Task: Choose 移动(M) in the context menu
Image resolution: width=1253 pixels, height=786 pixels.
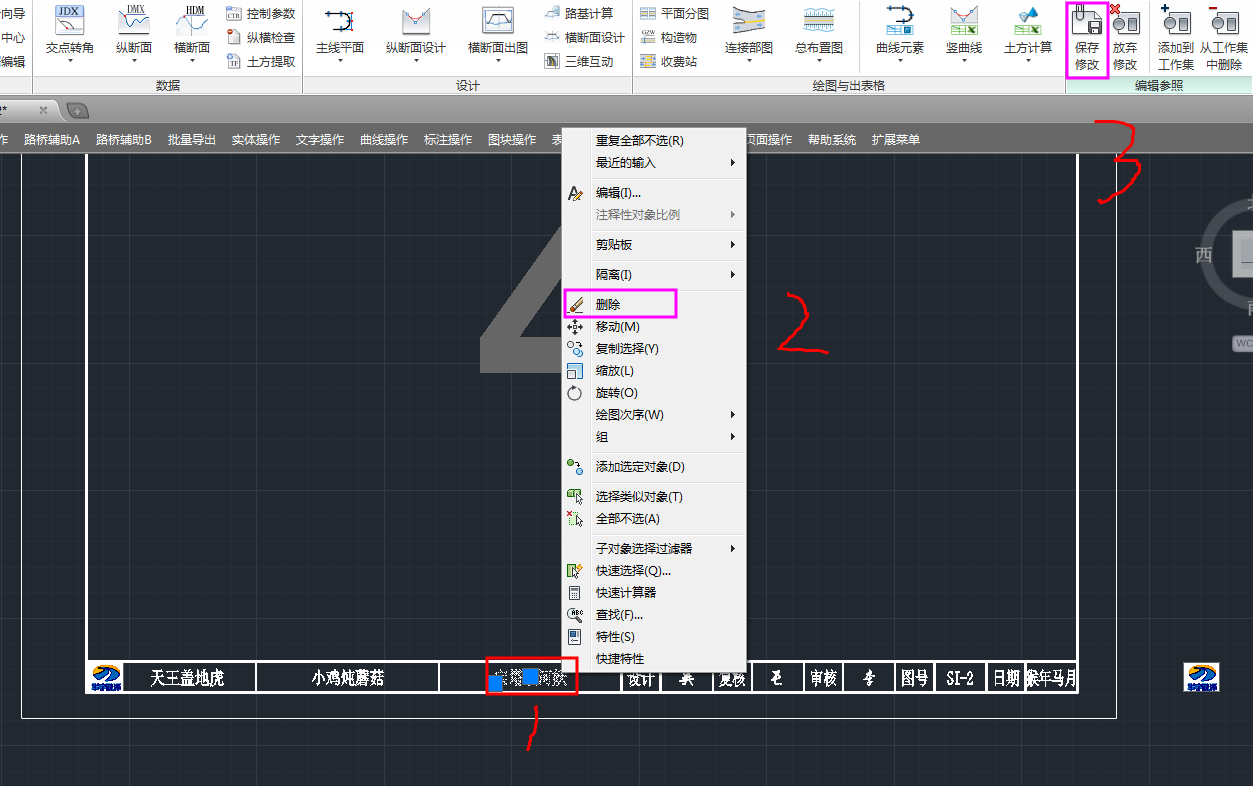Action: (x=654, y=327)
